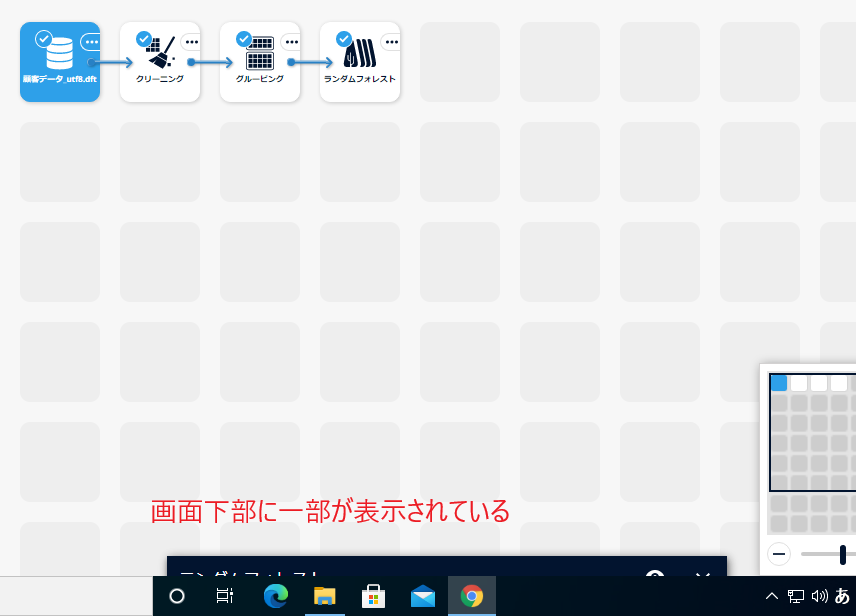The image size is (856, 616).
Task: Click the クリーニング node label
Action: [x=160, y=79]
